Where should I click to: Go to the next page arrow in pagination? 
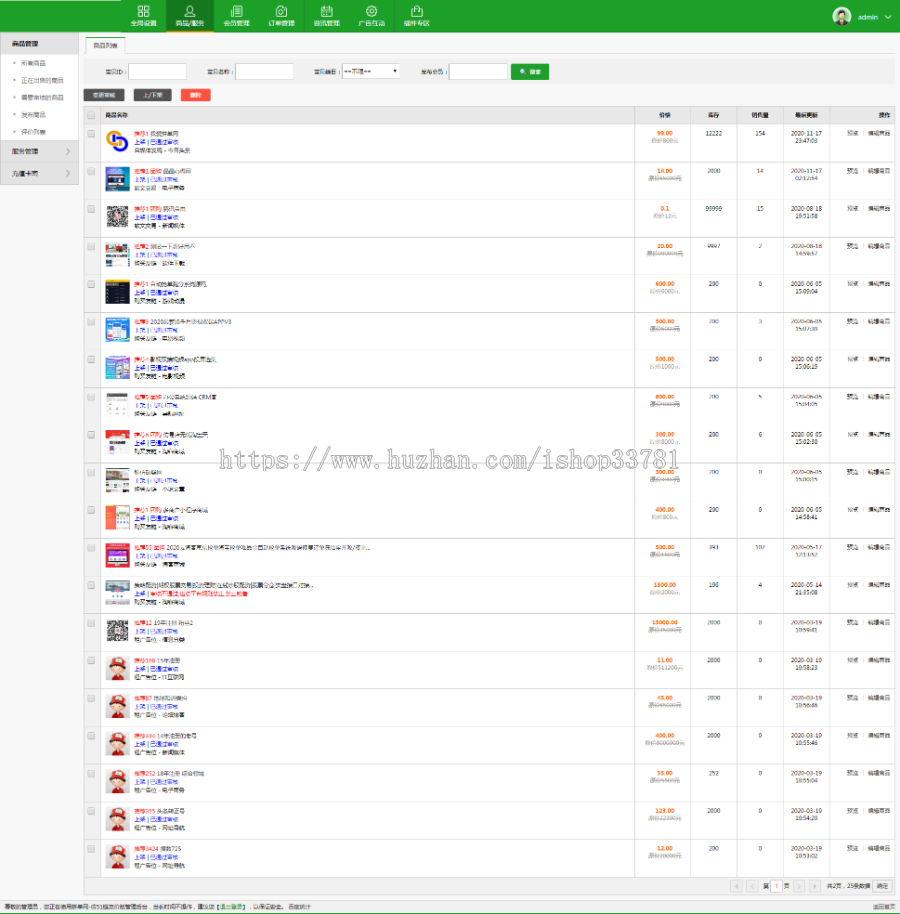(x=799, y=886)
